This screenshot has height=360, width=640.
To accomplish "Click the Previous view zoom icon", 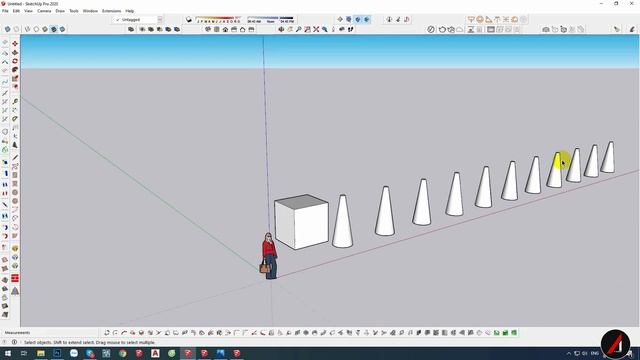I will pos(324,29).
